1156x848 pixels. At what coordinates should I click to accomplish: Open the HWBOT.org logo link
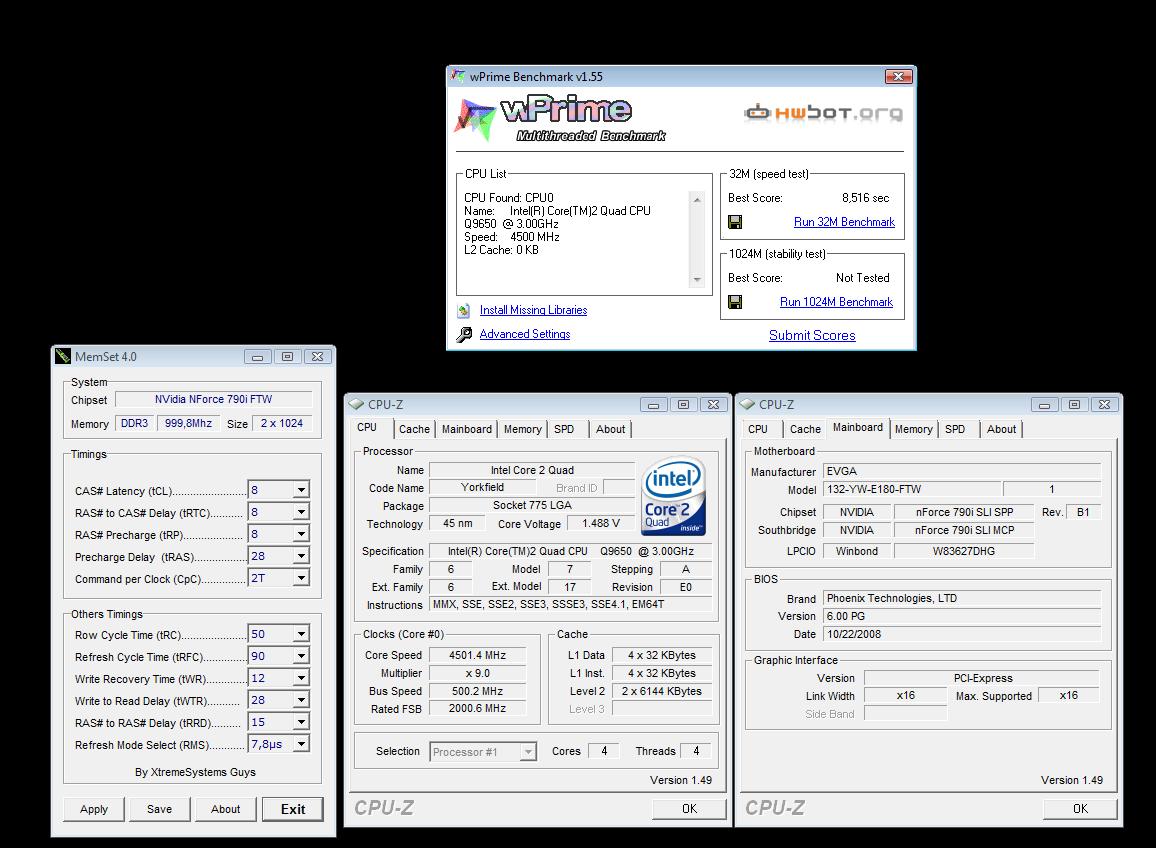(x=823, y=113)
